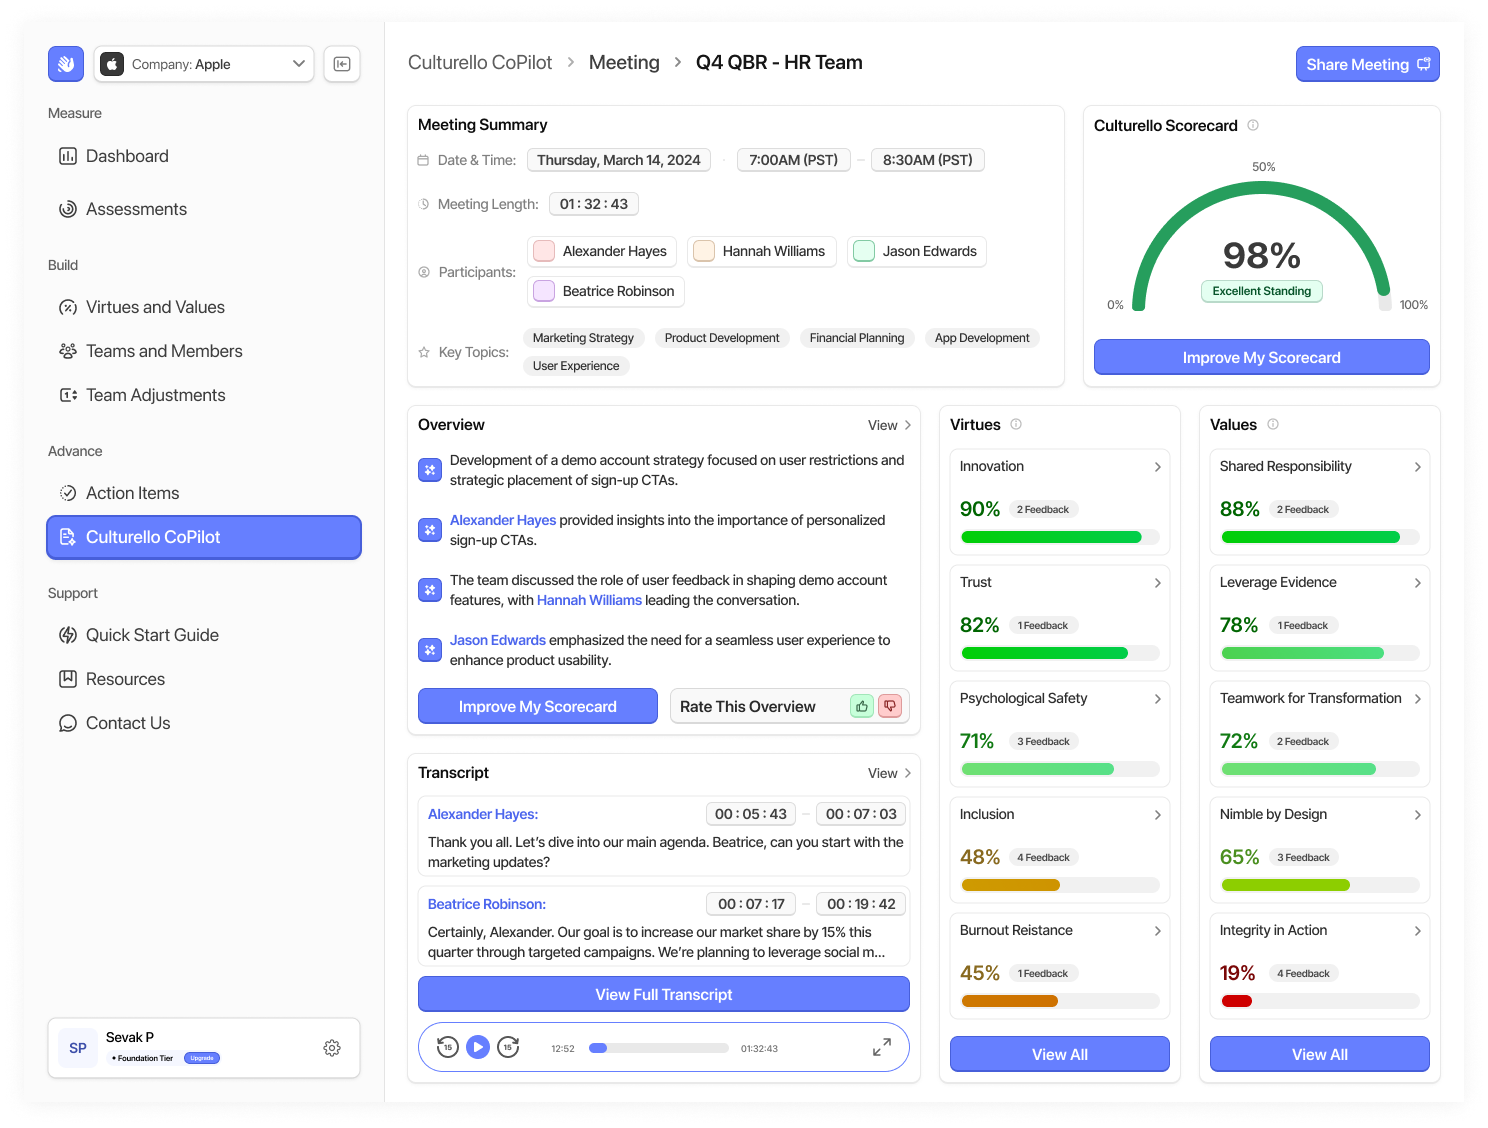
Task: Go to Teams and Members
Action: point(164,351)
